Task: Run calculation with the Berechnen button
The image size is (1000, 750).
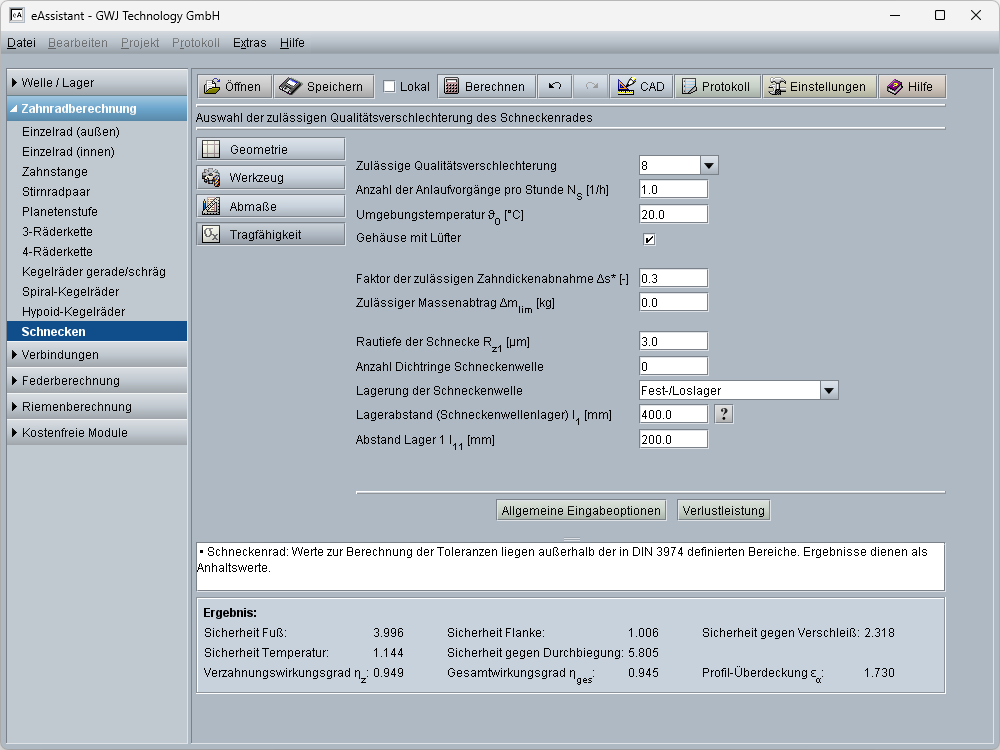Action: point(486,87)
